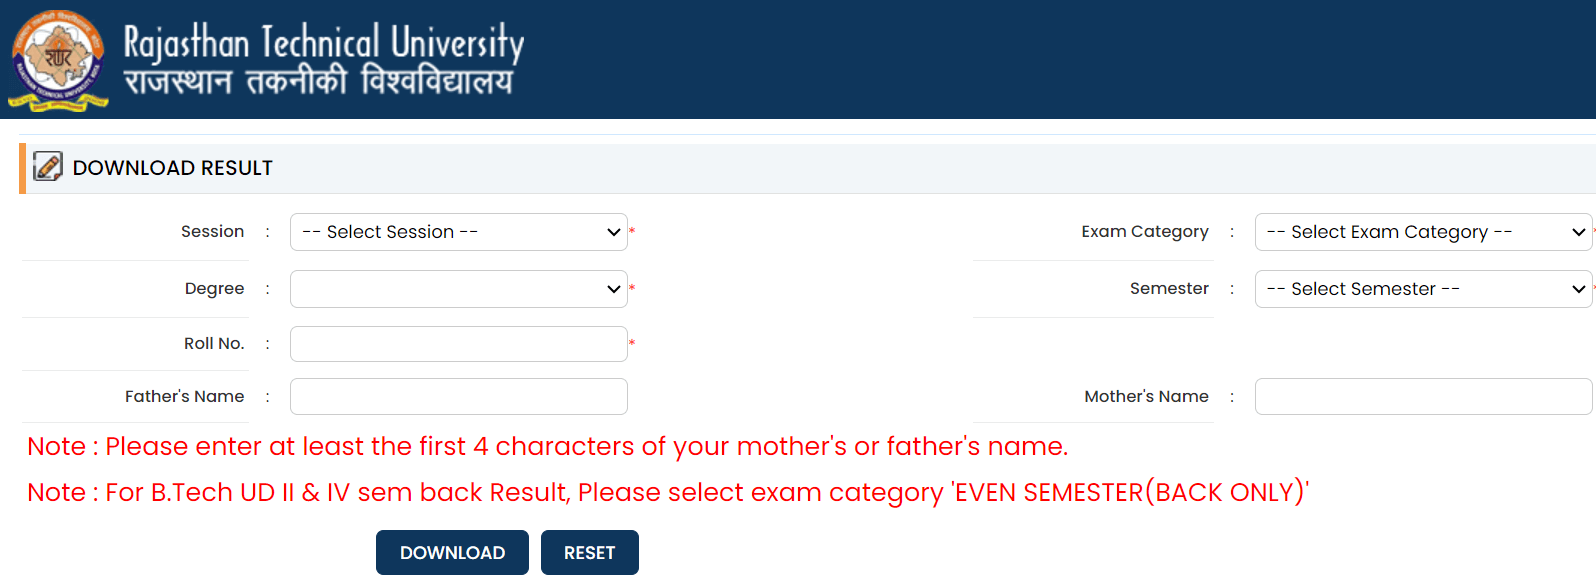Expand the Degree dropdown list
Viewport: 1596px width, 588px height.
click(459, 289)
